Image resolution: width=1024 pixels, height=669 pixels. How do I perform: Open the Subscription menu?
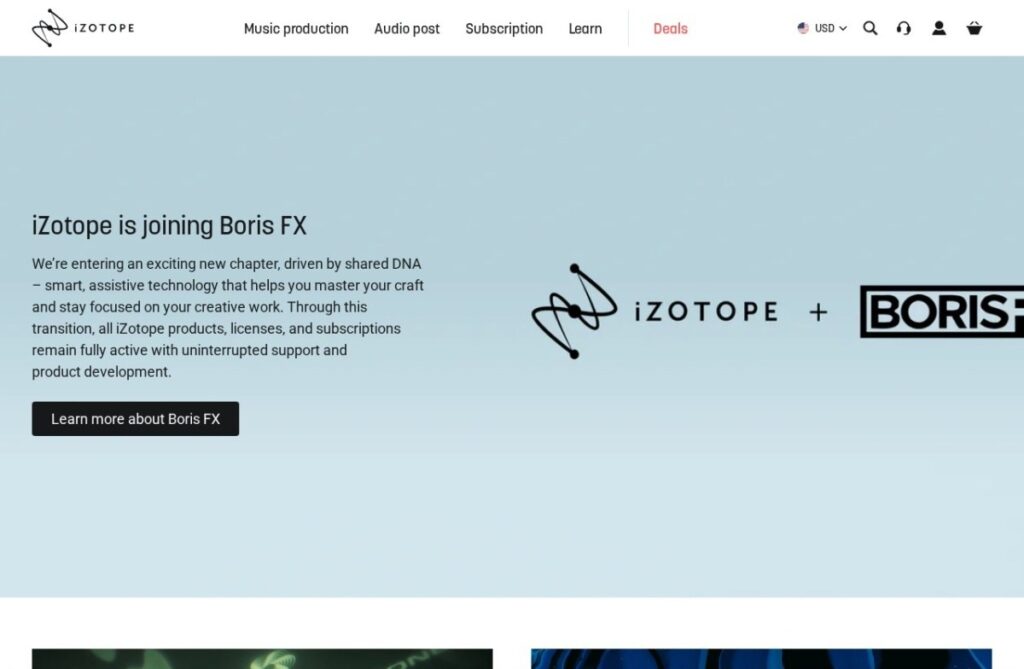pos(504,29)
